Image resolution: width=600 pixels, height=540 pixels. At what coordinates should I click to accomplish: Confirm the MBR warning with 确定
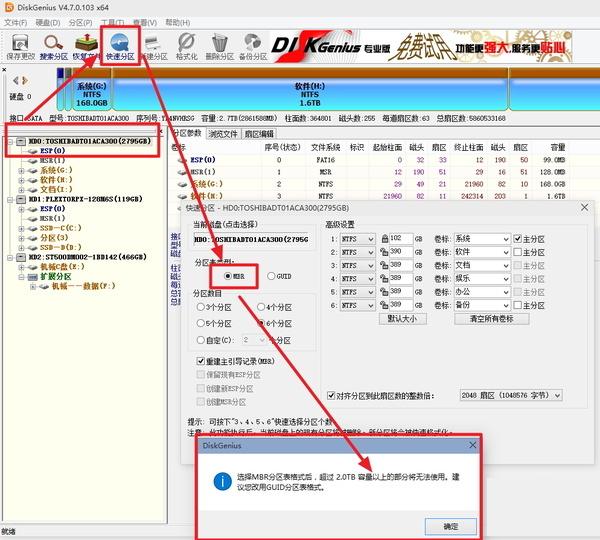451,527
